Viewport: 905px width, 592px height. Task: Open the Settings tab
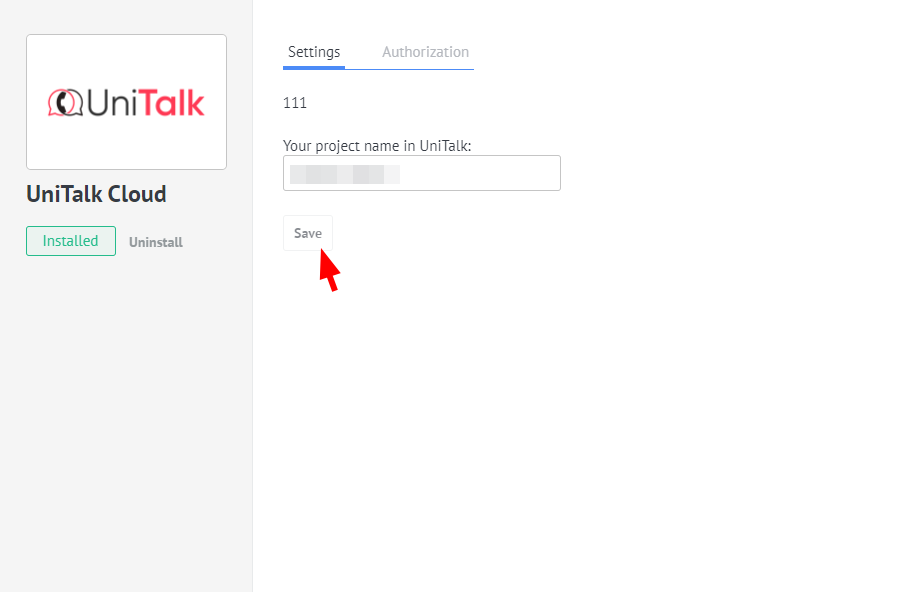314,52
